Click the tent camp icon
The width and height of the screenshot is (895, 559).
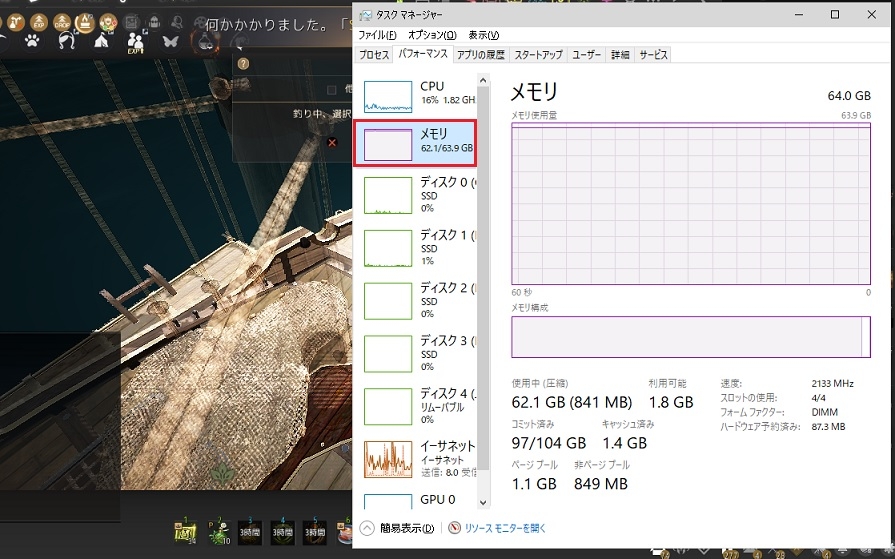[101, 42]
